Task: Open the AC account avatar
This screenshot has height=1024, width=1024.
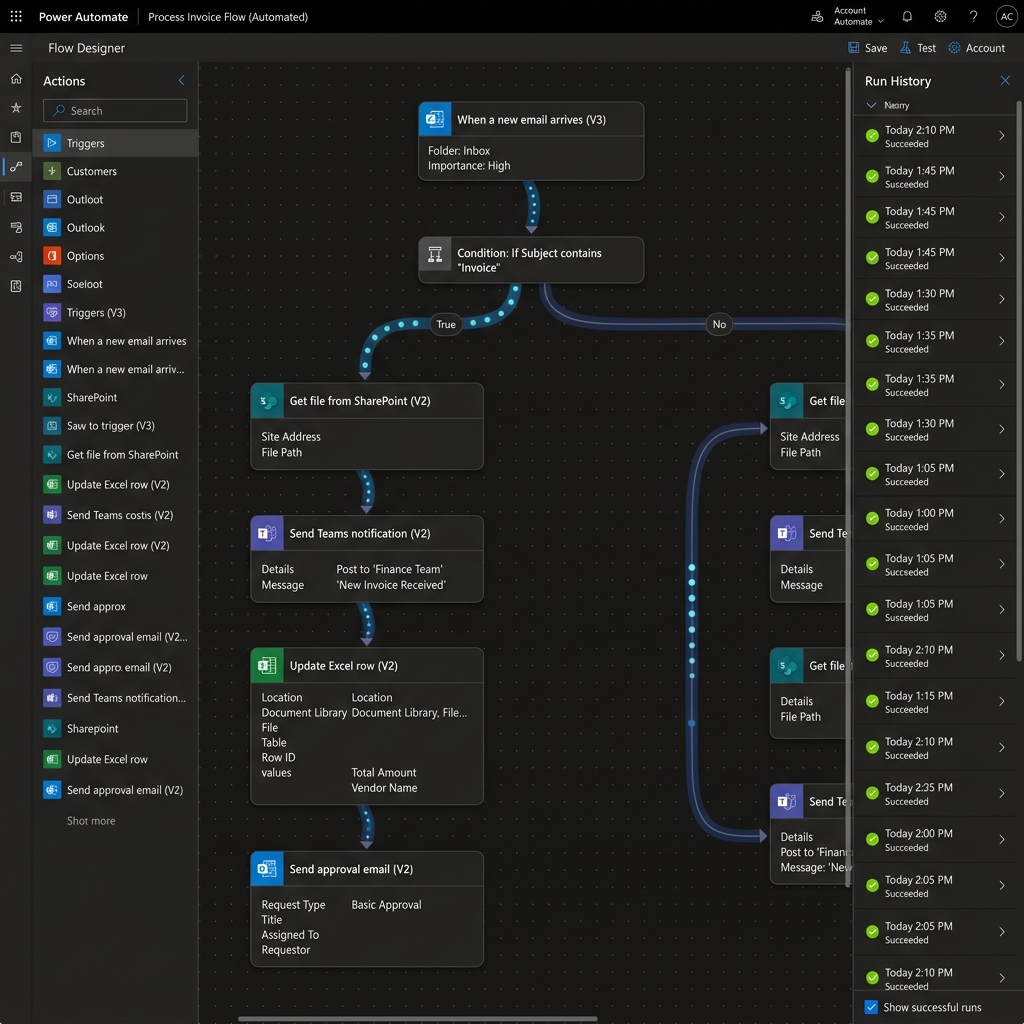Action: coord(1006,16)
